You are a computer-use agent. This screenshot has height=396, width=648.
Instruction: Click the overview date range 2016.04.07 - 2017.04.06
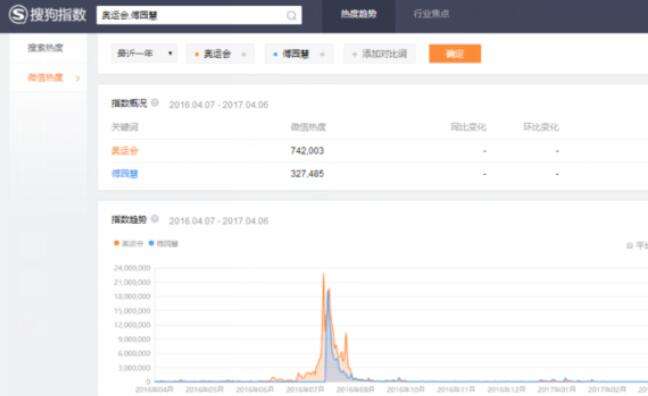pos(219,105)
